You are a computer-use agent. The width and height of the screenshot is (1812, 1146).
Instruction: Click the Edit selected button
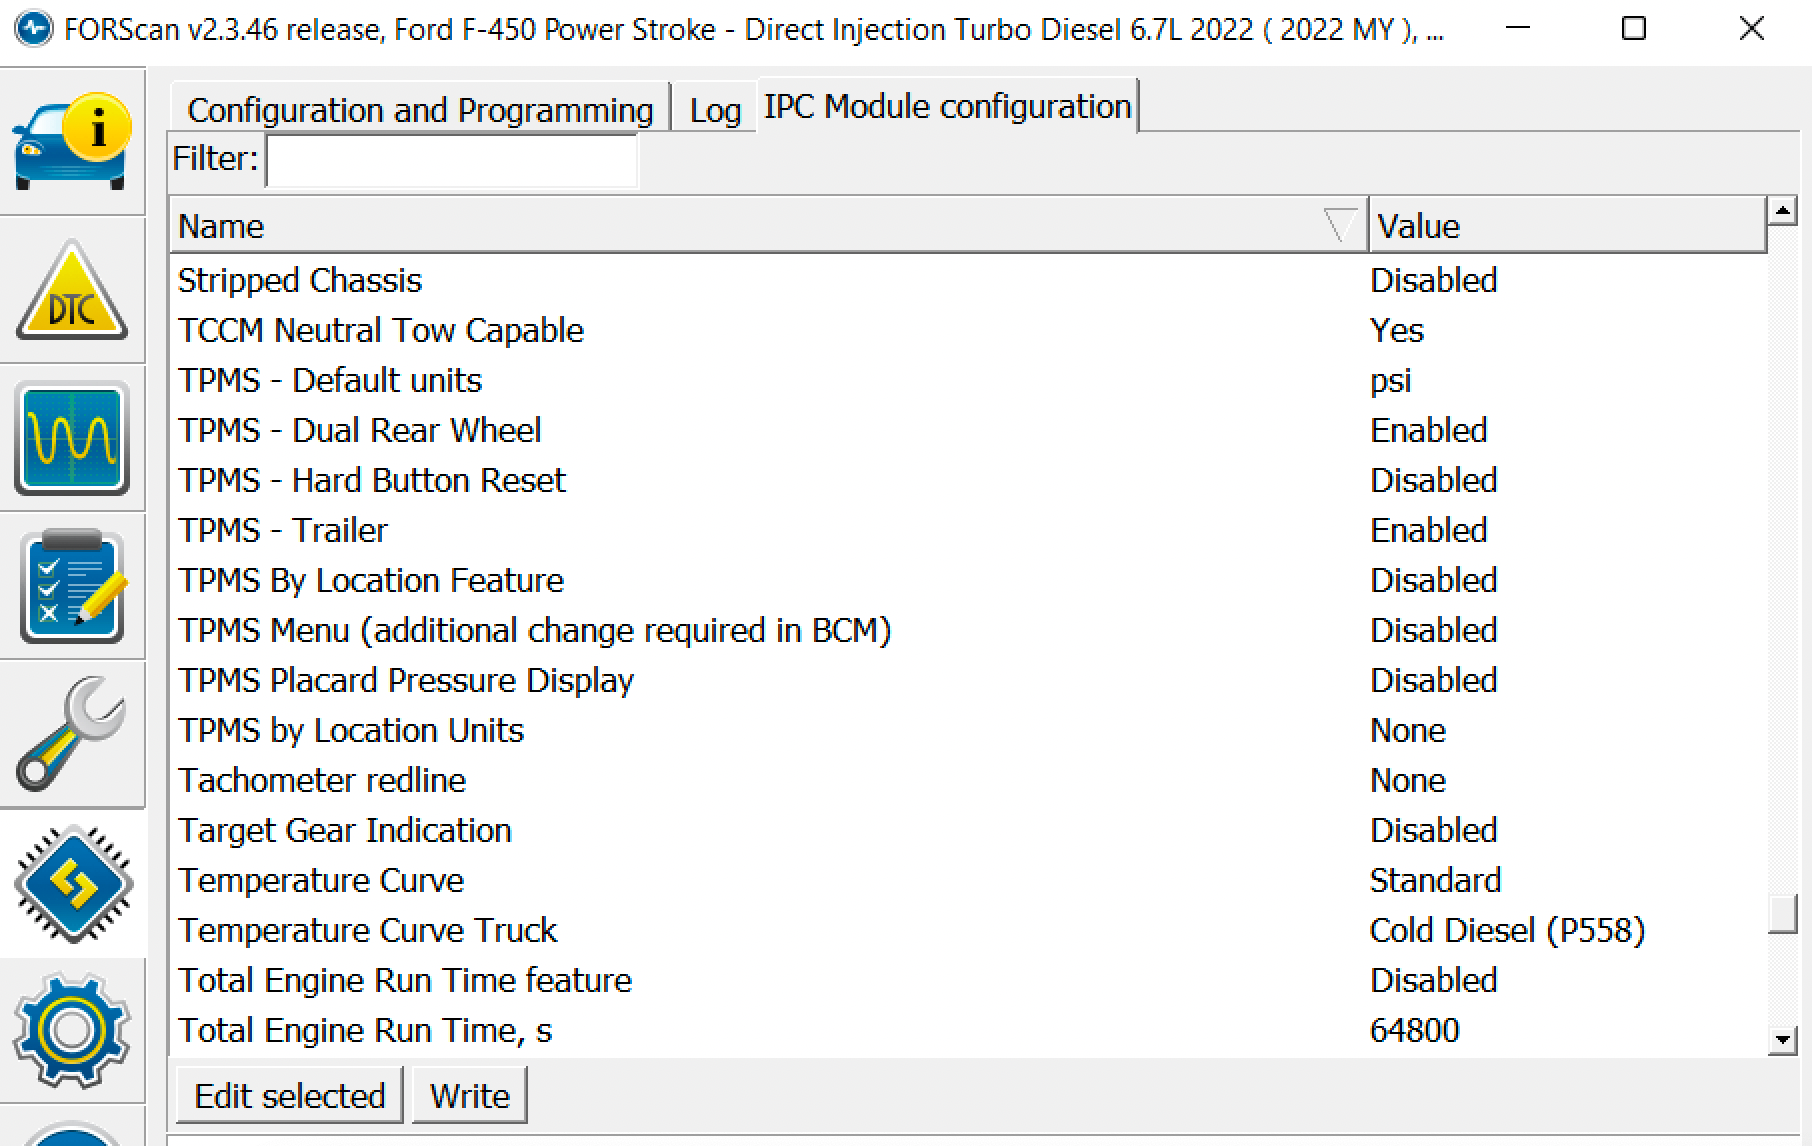(289, 1096)
